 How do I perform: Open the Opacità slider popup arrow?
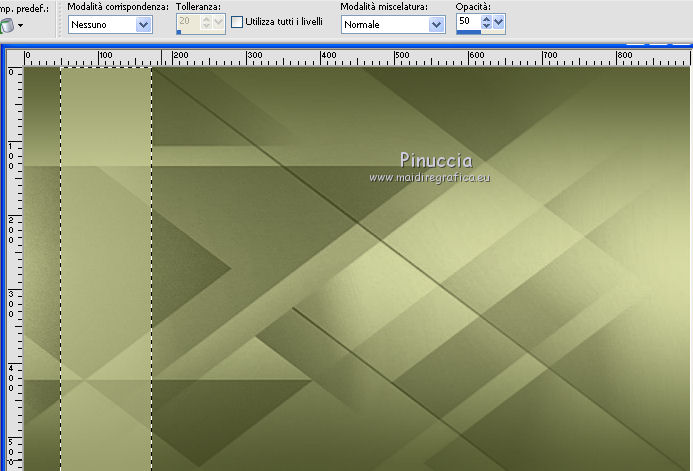tap(499, 22)
